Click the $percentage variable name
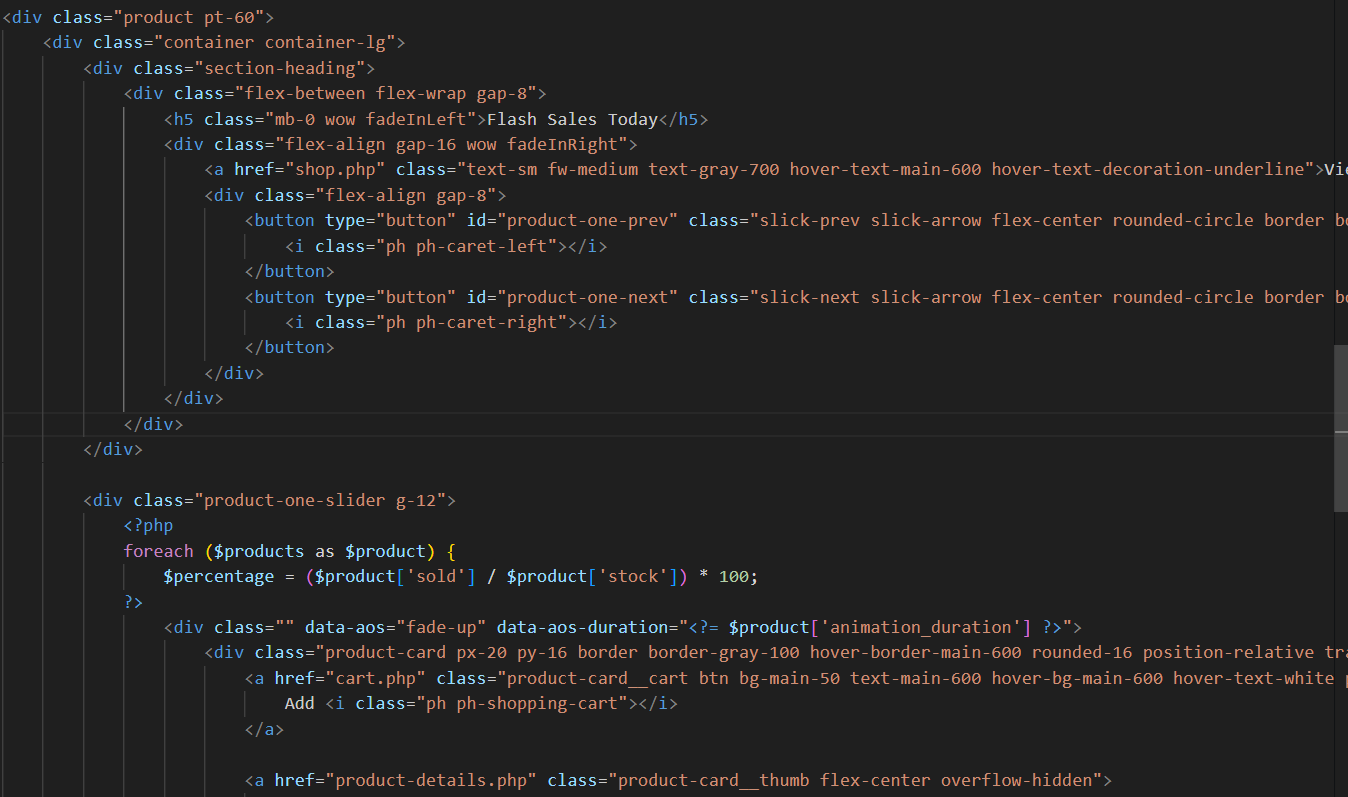The image size is (1348, 797). 218,576
